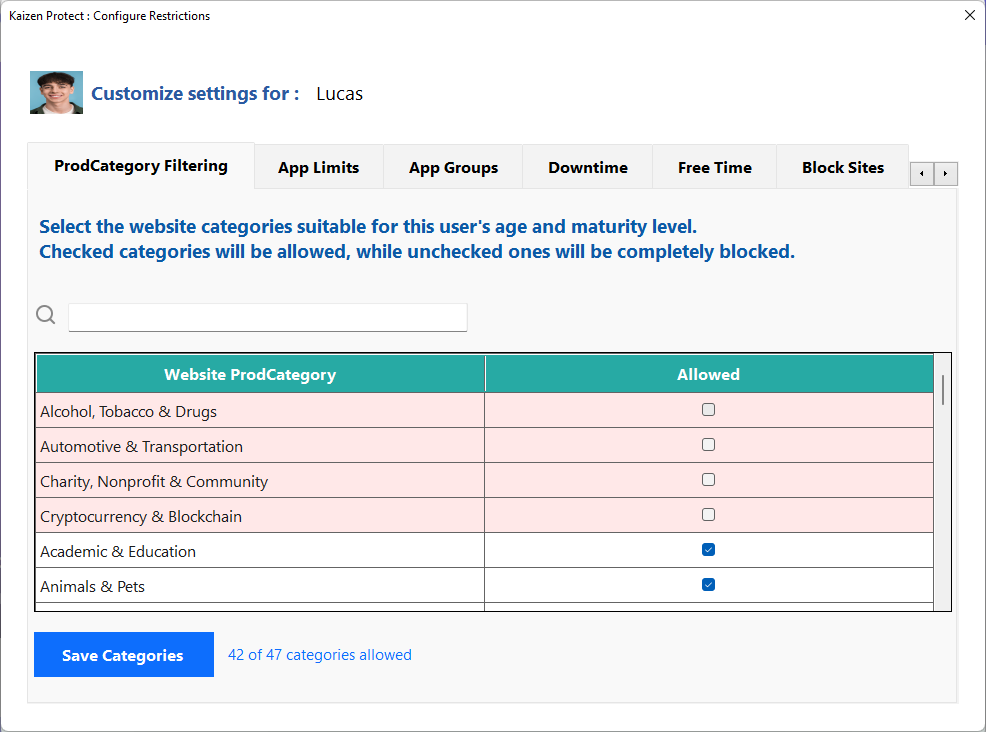The image size is (986, 732).
Task: Check Charity, Nonprofit & Community as allowed
Action: [708, 479]
